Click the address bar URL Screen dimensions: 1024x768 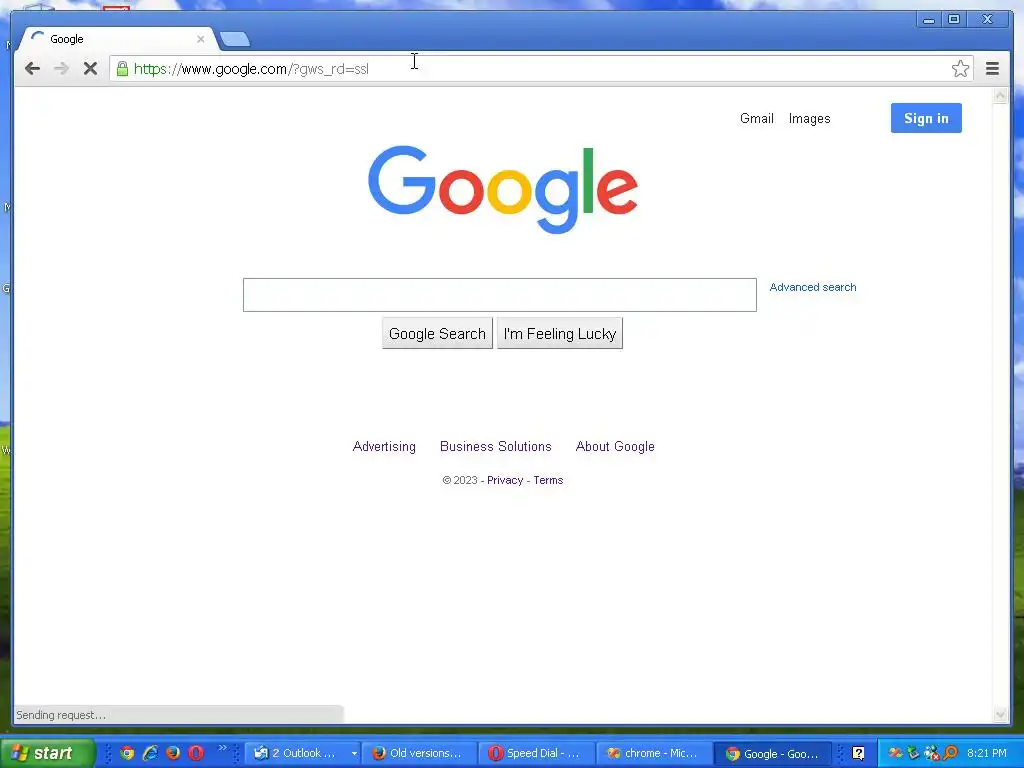pyautogui.click(x=251, y=69)
